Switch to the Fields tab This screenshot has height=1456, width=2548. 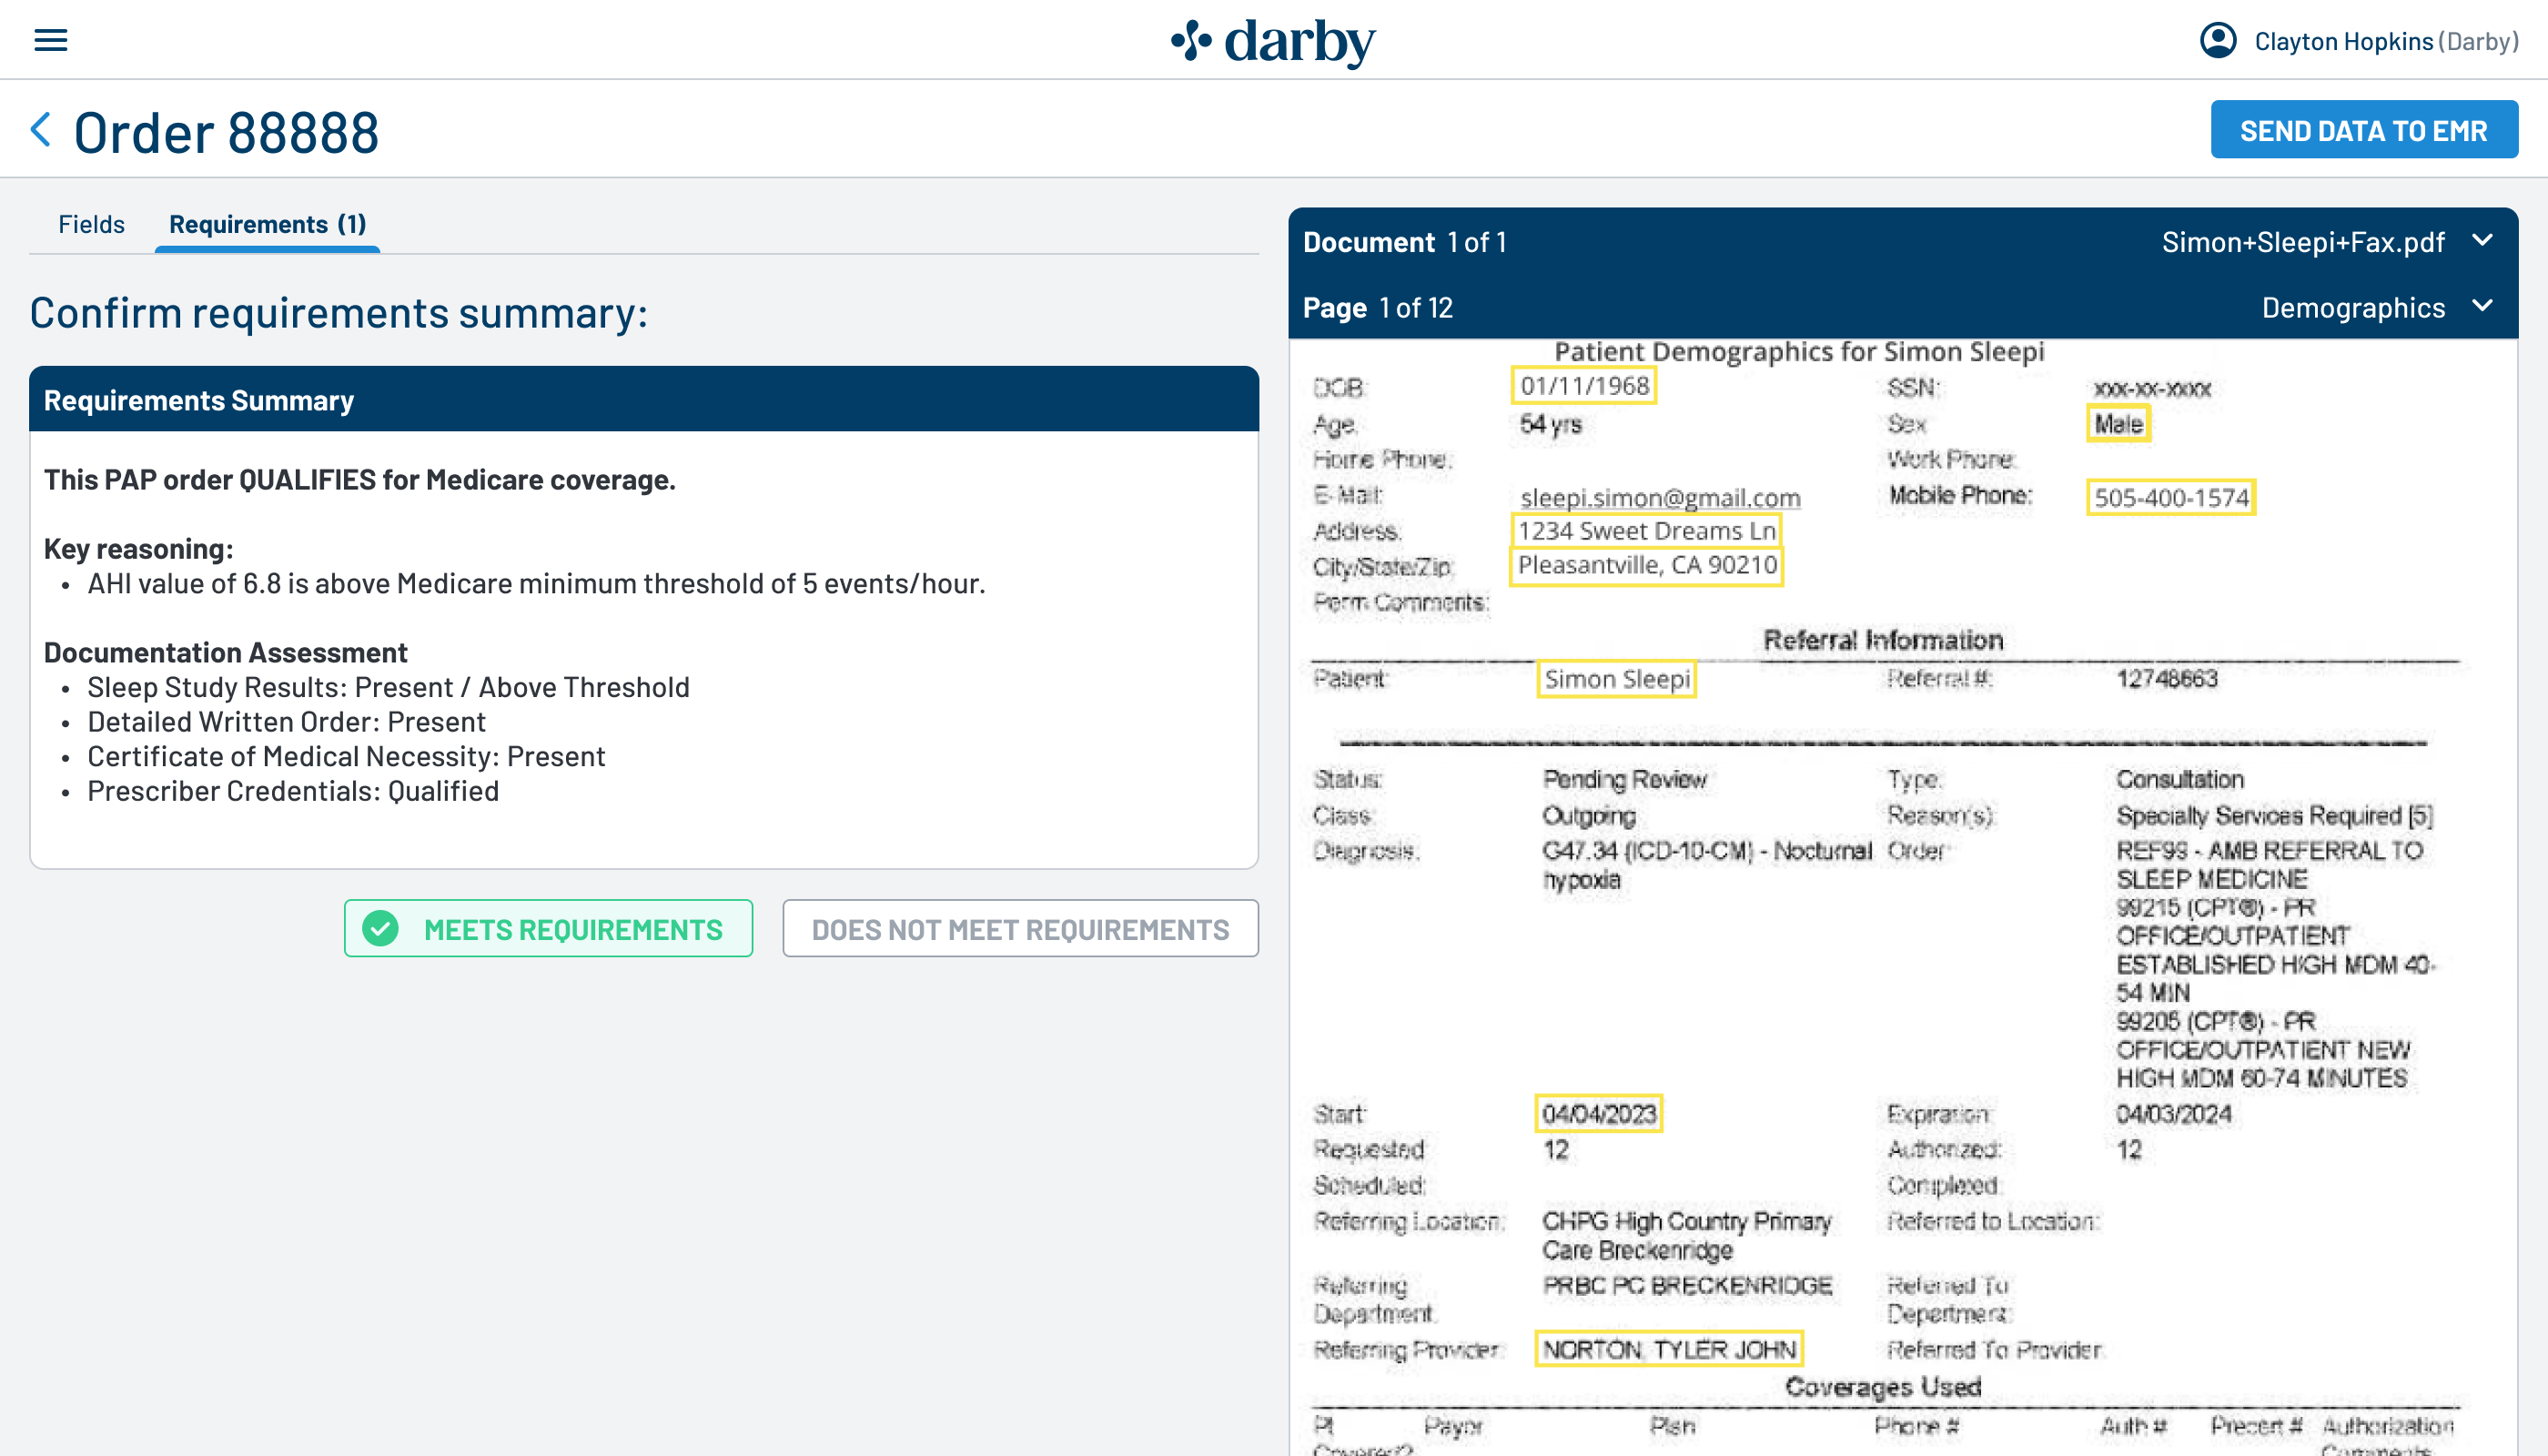(91, 224)
